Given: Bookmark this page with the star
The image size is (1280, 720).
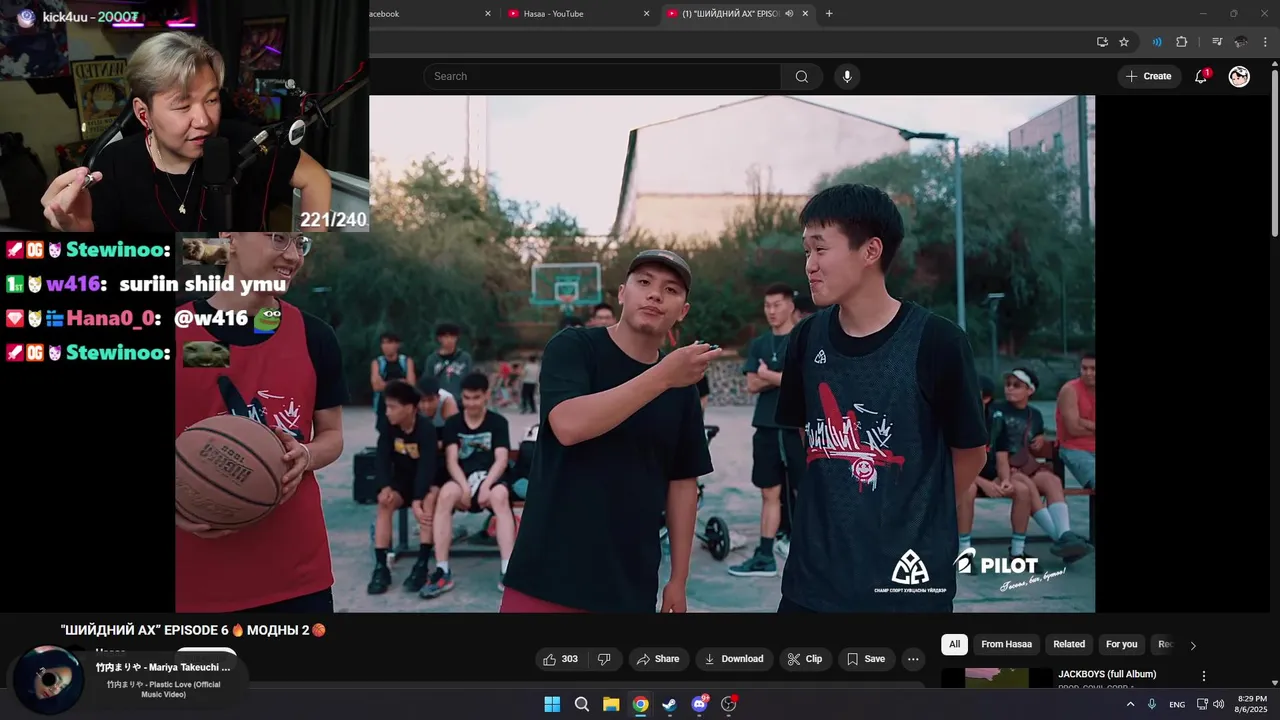Looking at the screenshot, I should 1124,42.
